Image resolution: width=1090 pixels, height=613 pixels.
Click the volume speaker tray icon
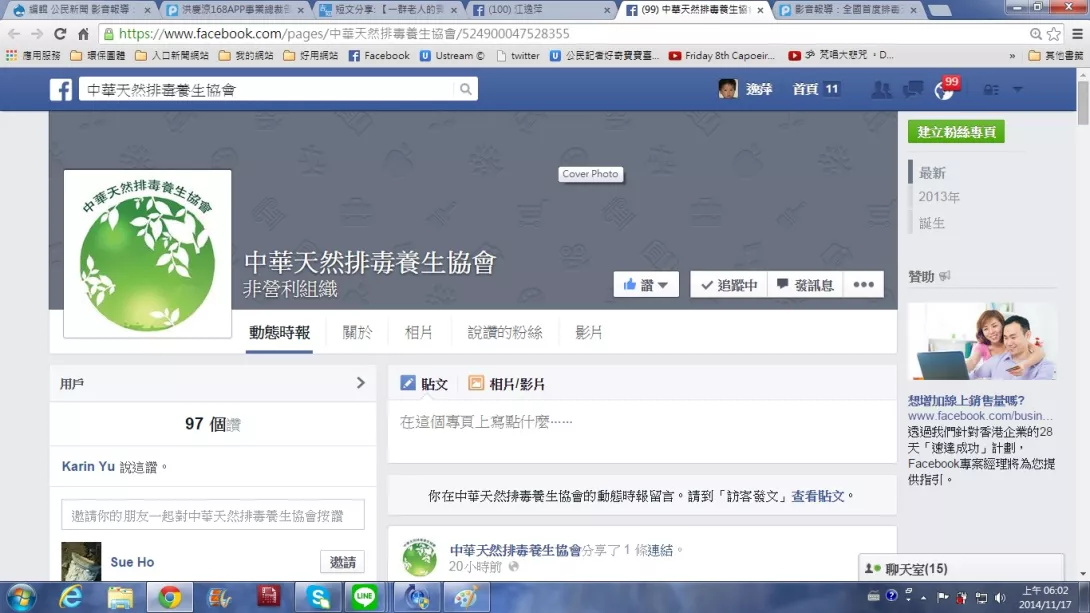point(1000,597)
